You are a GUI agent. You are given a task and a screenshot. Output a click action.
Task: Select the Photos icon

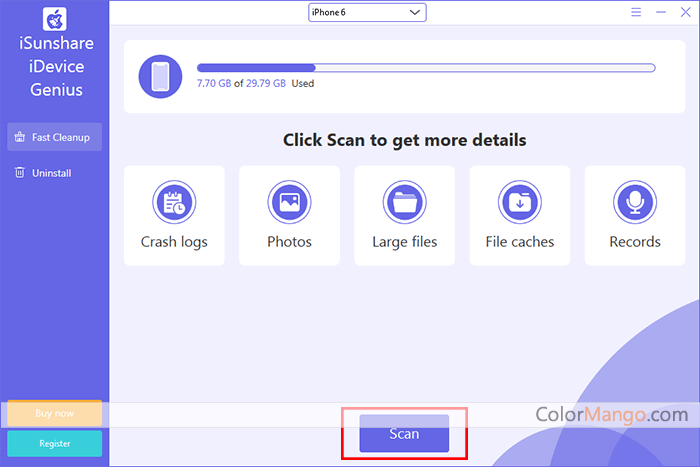tap(289, 202)
